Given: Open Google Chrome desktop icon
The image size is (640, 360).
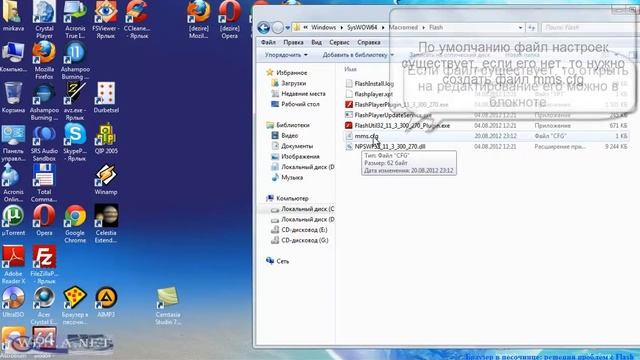Looking at the screenshot, I should (75, 223).
